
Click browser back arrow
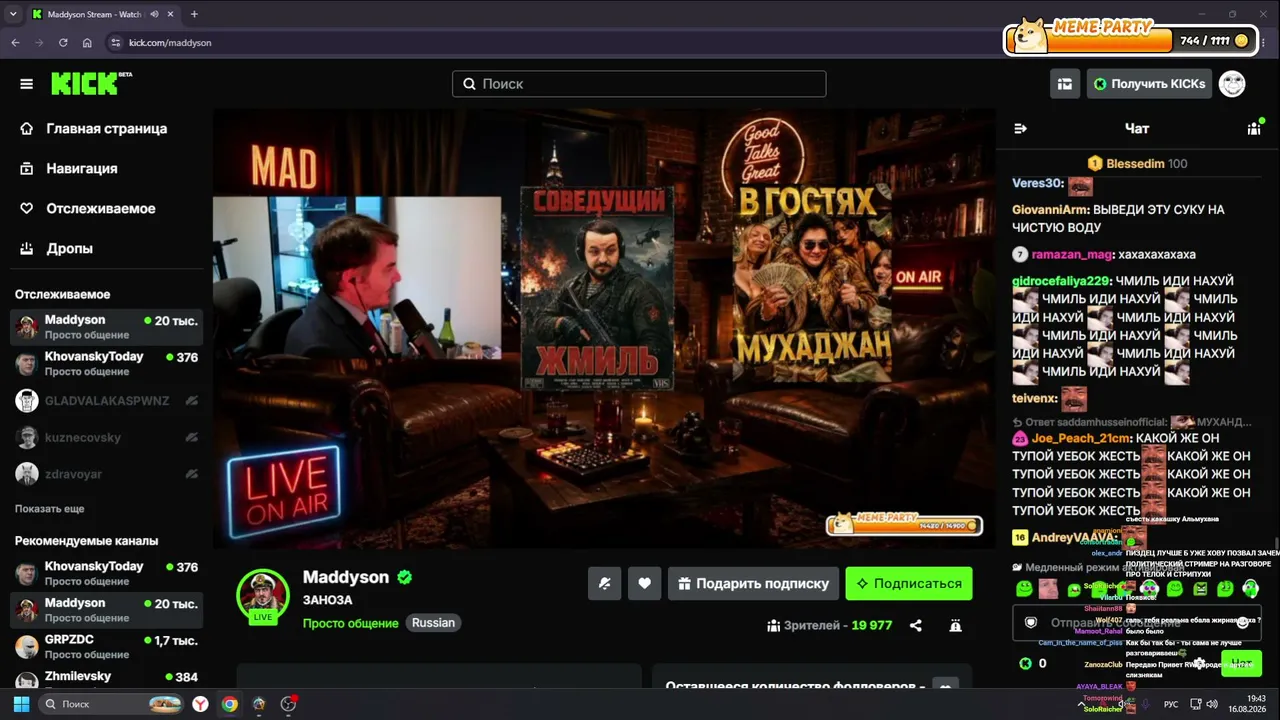click(15, 43)
